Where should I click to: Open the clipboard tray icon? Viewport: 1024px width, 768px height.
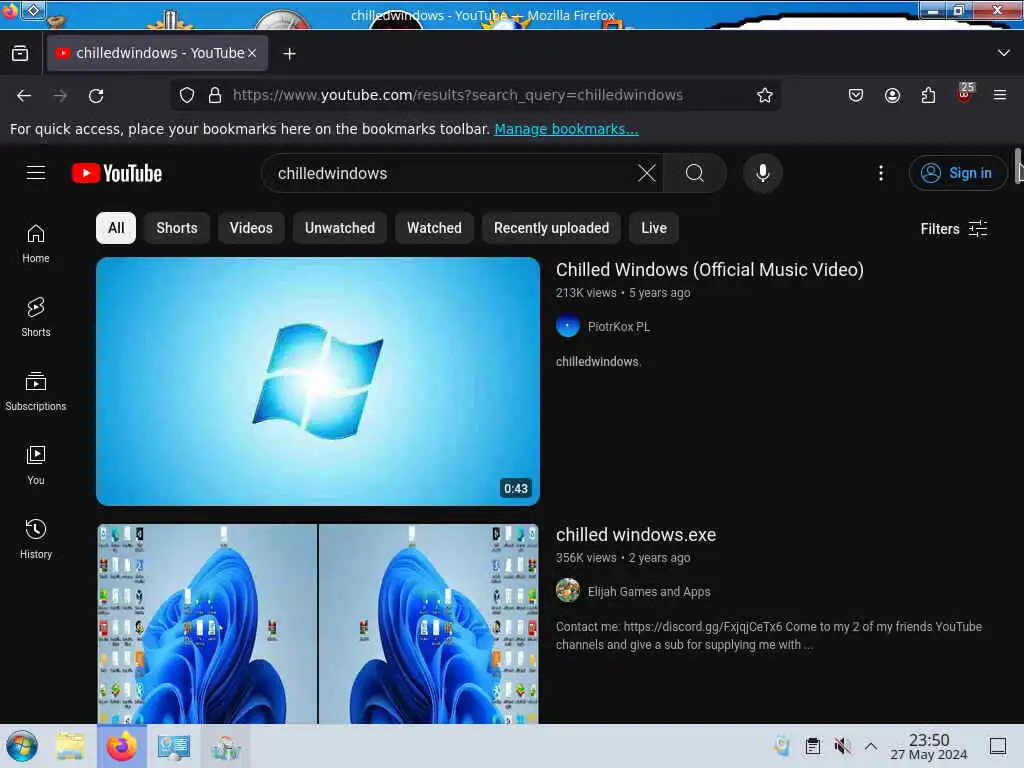pyautogui.click(x=812, y=746)
